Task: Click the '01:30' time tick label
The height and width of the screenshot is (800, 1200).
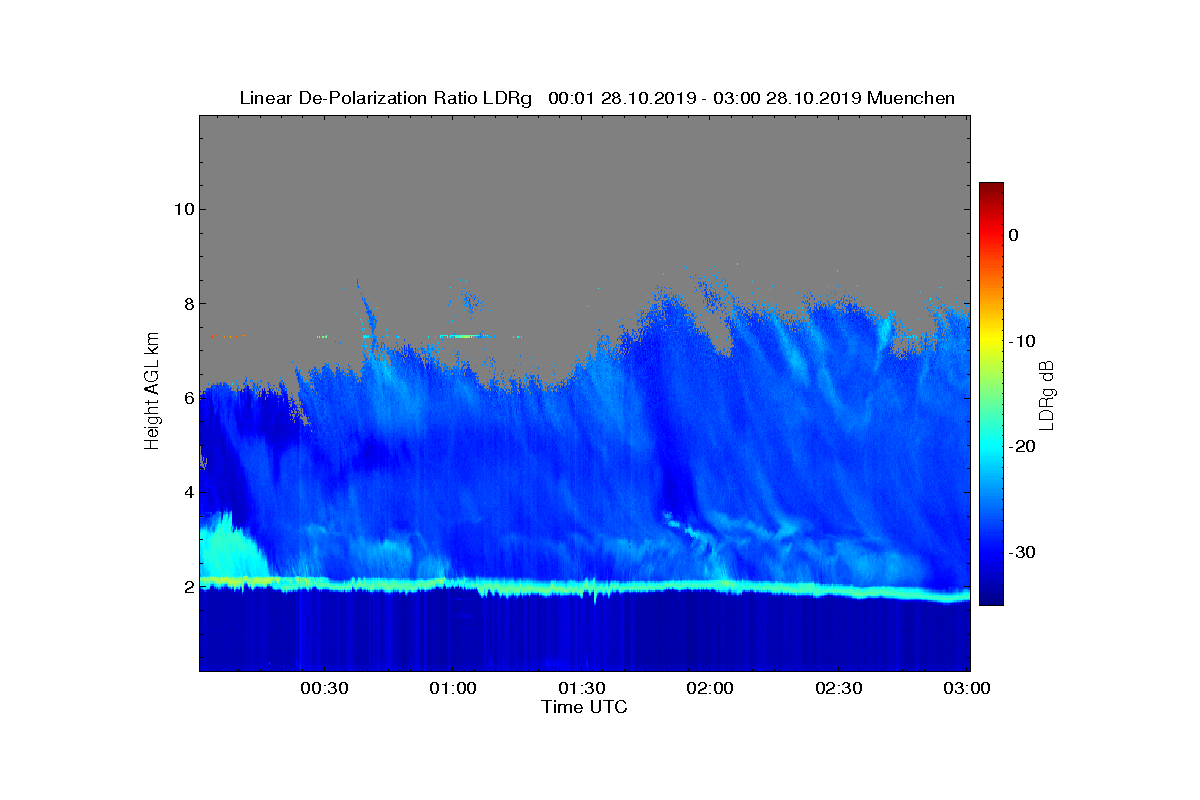Action: pos(581,688)
